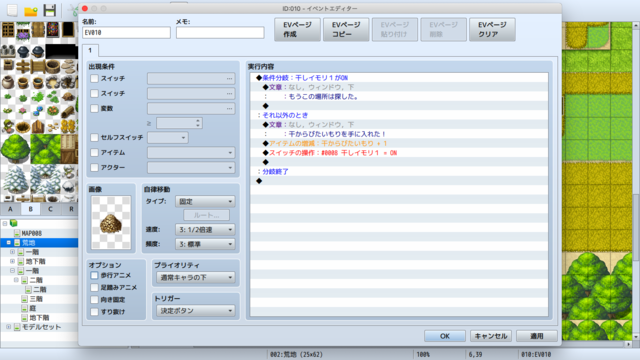Switch to tileset tab A
The image size is (640, 360).
point(10,209)
